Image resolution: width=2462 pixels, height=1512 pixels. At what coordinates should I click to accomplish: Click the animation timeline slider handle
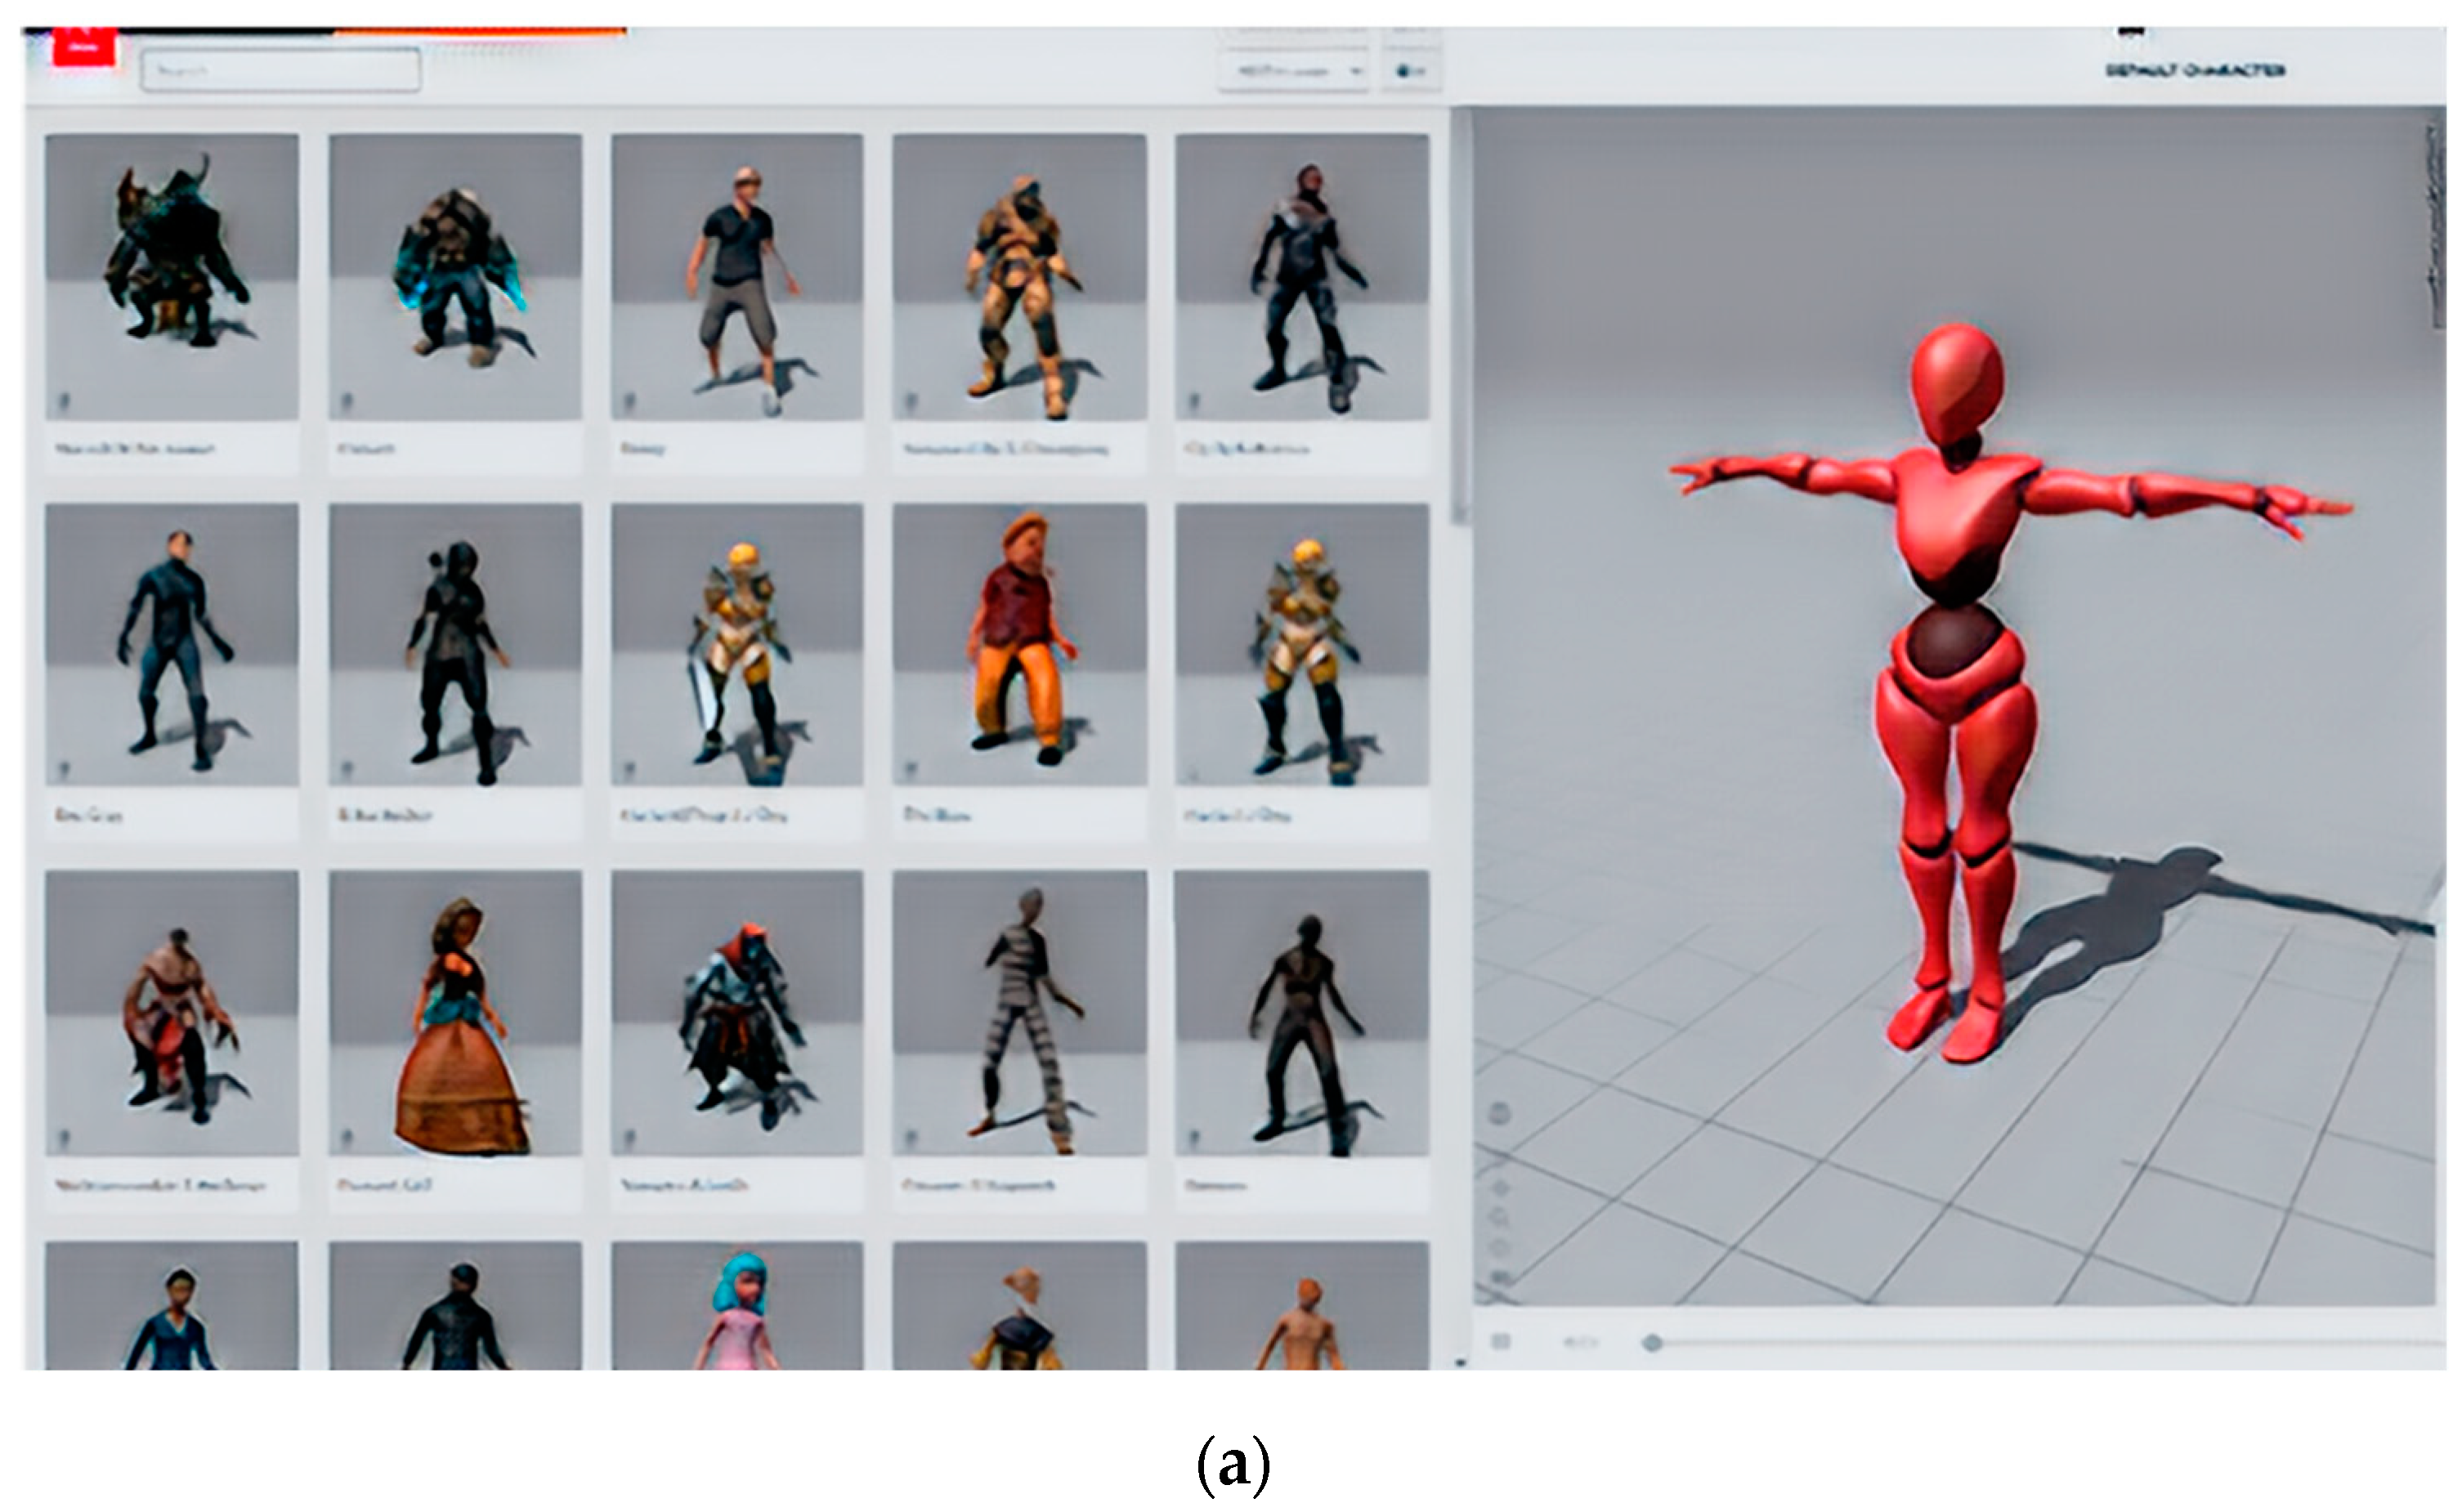tap(1652, 1343)
